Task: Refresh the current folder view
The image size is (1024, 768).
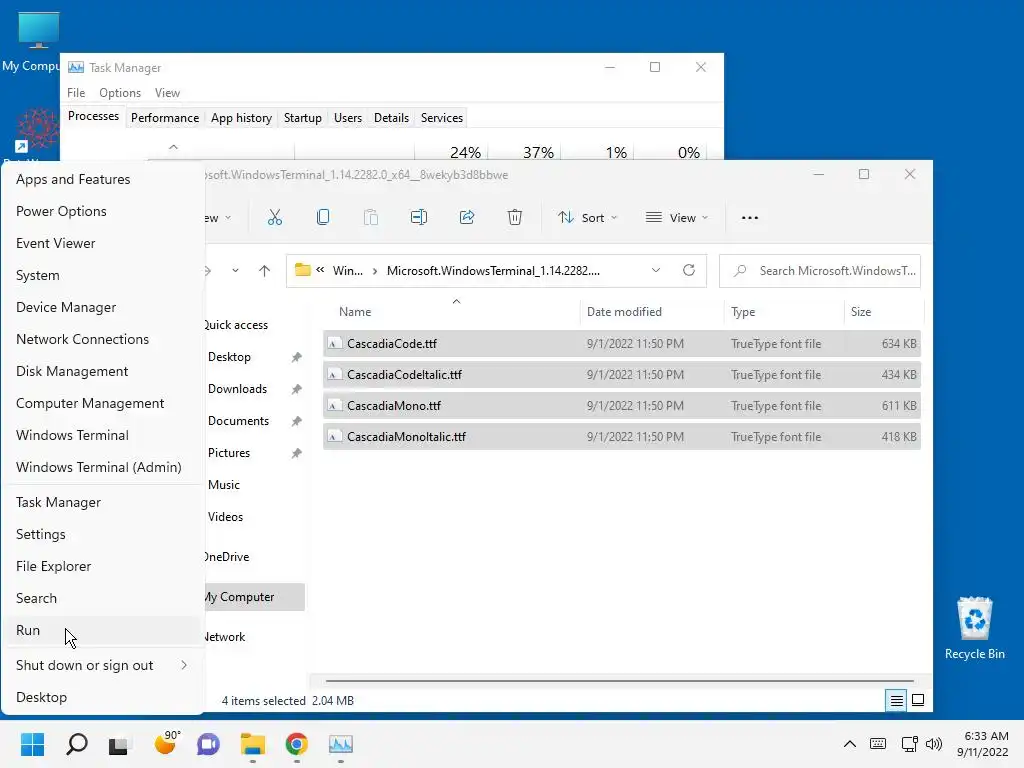Action: point(688,270)
